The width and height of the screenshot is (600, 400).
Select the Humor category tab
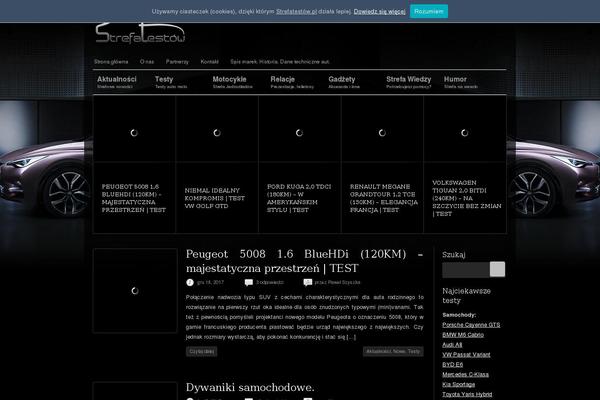pos(461,82)
